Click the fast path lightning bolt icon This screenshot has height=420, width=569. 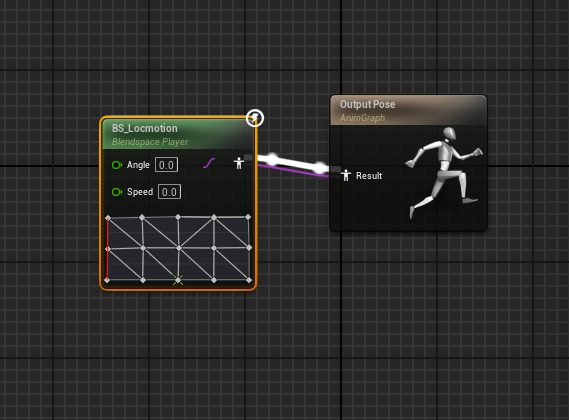pos(255,118)
